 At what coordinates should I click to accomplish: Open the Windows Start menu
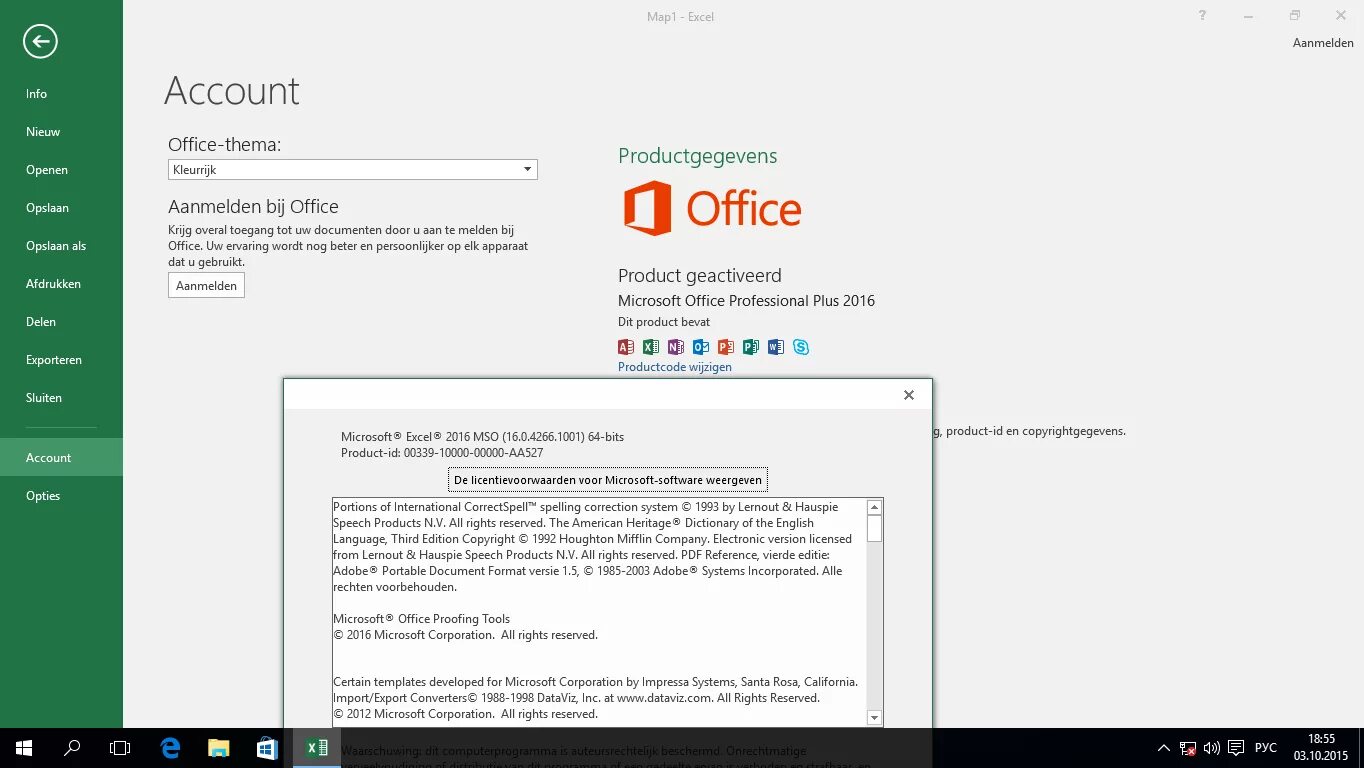click(24, 748)
